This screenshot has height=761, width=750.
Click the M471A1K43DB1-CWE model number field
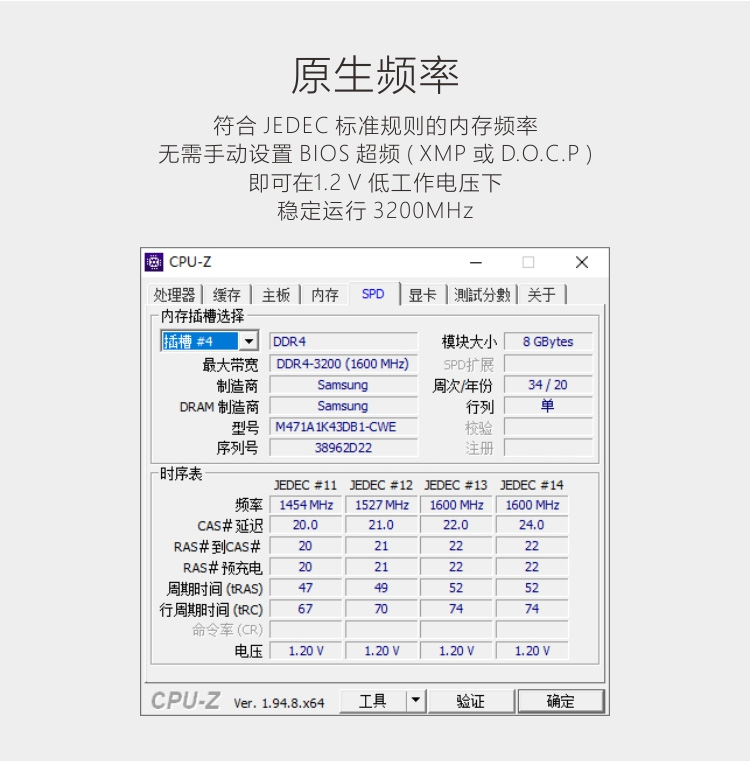(343, 427)
